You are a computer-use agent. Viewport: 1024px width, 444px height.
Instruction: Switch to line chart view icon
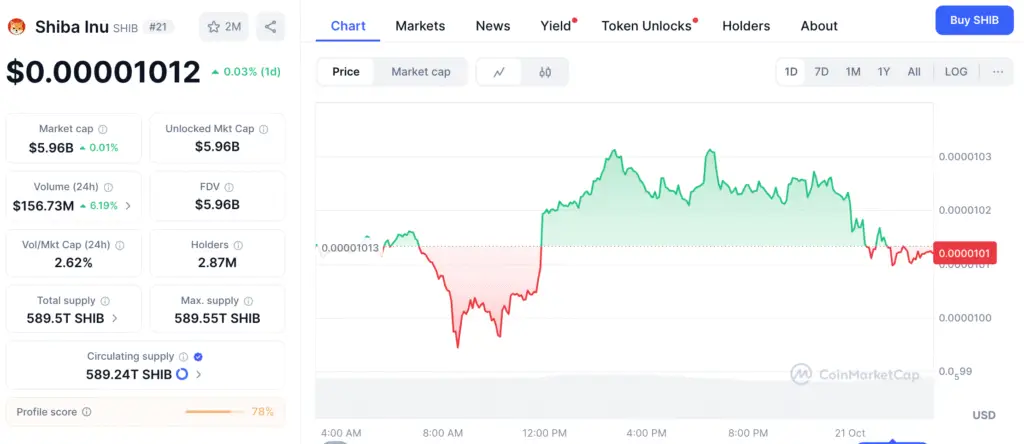coord(499,72)
